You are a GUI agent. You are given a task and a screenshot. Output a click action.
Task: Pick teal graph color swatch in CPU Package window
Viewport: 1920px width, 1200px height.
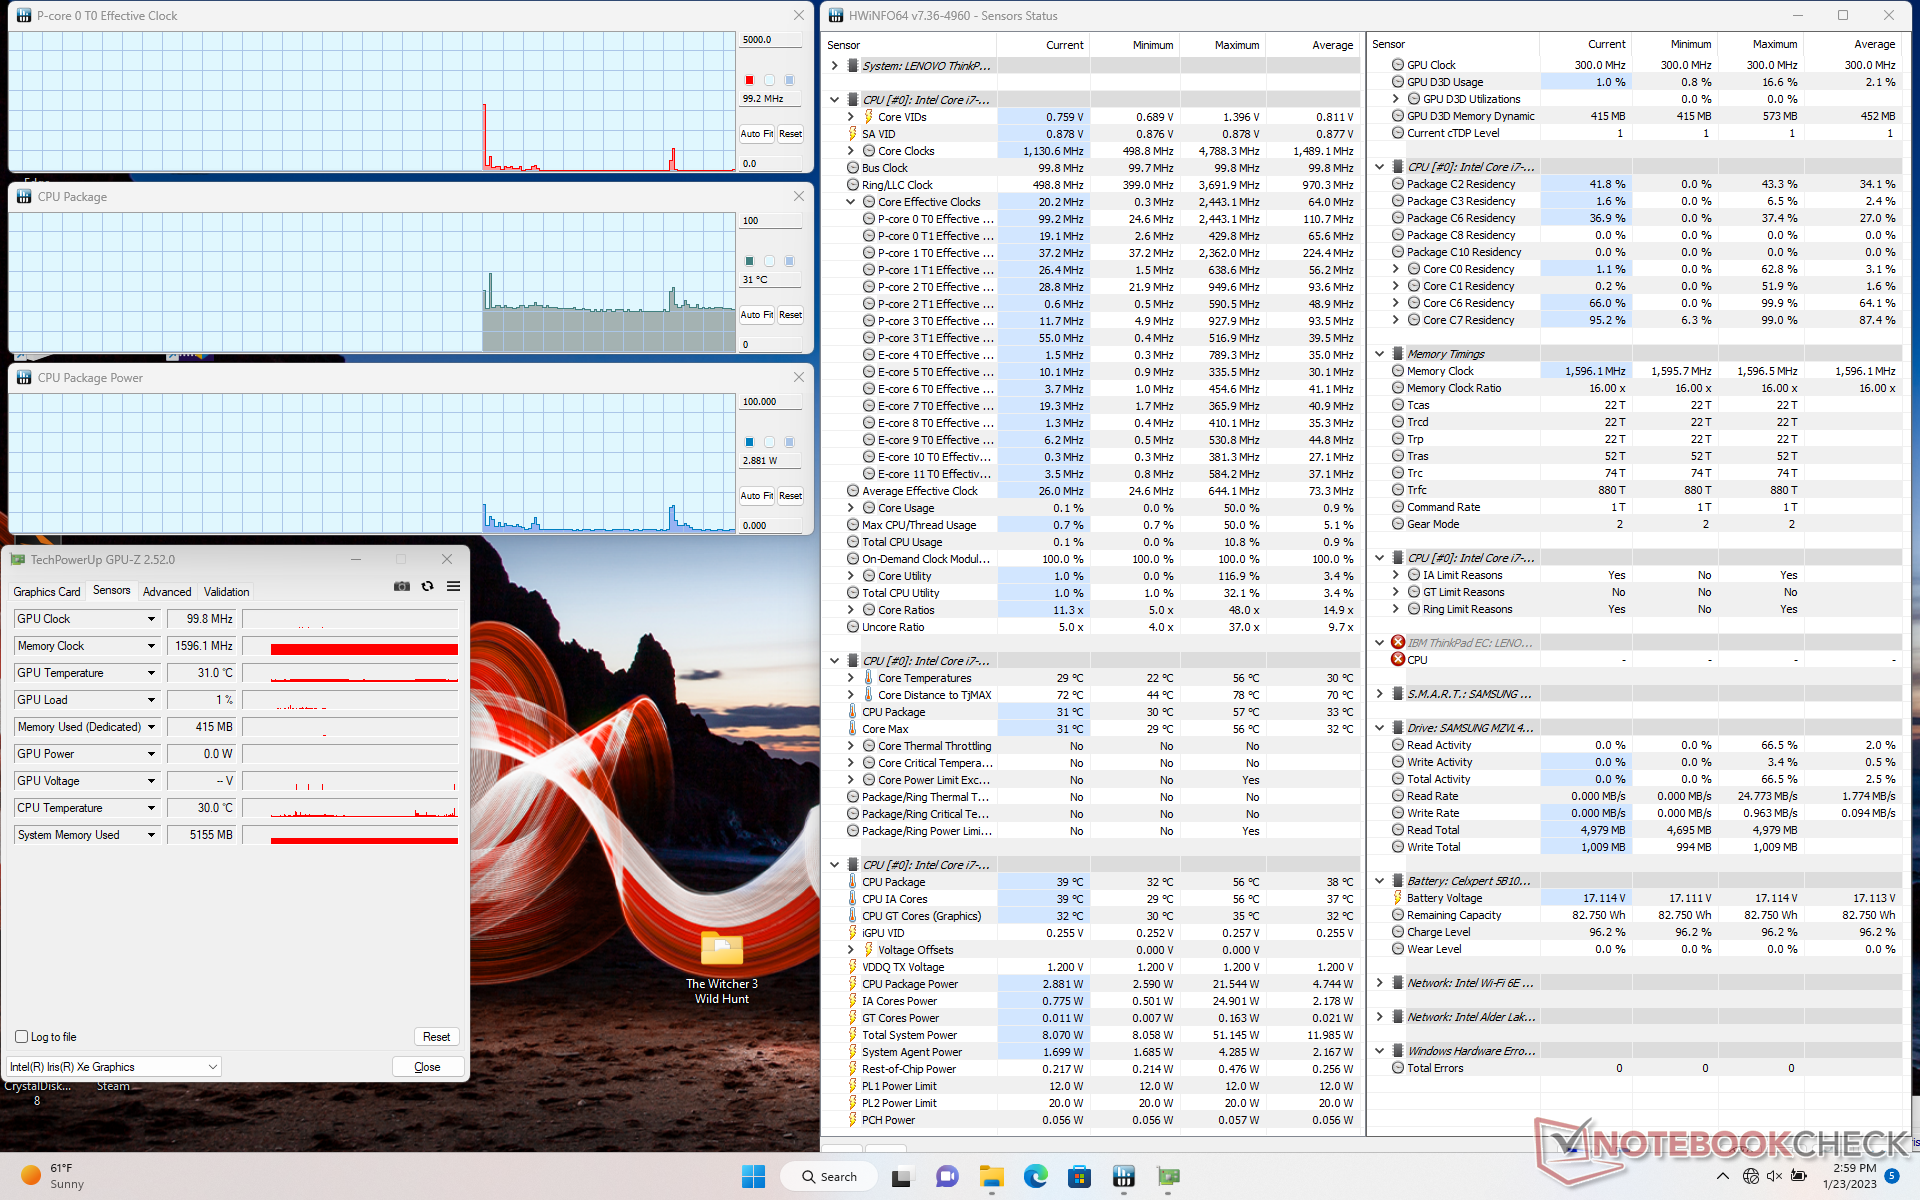point(749,261)
